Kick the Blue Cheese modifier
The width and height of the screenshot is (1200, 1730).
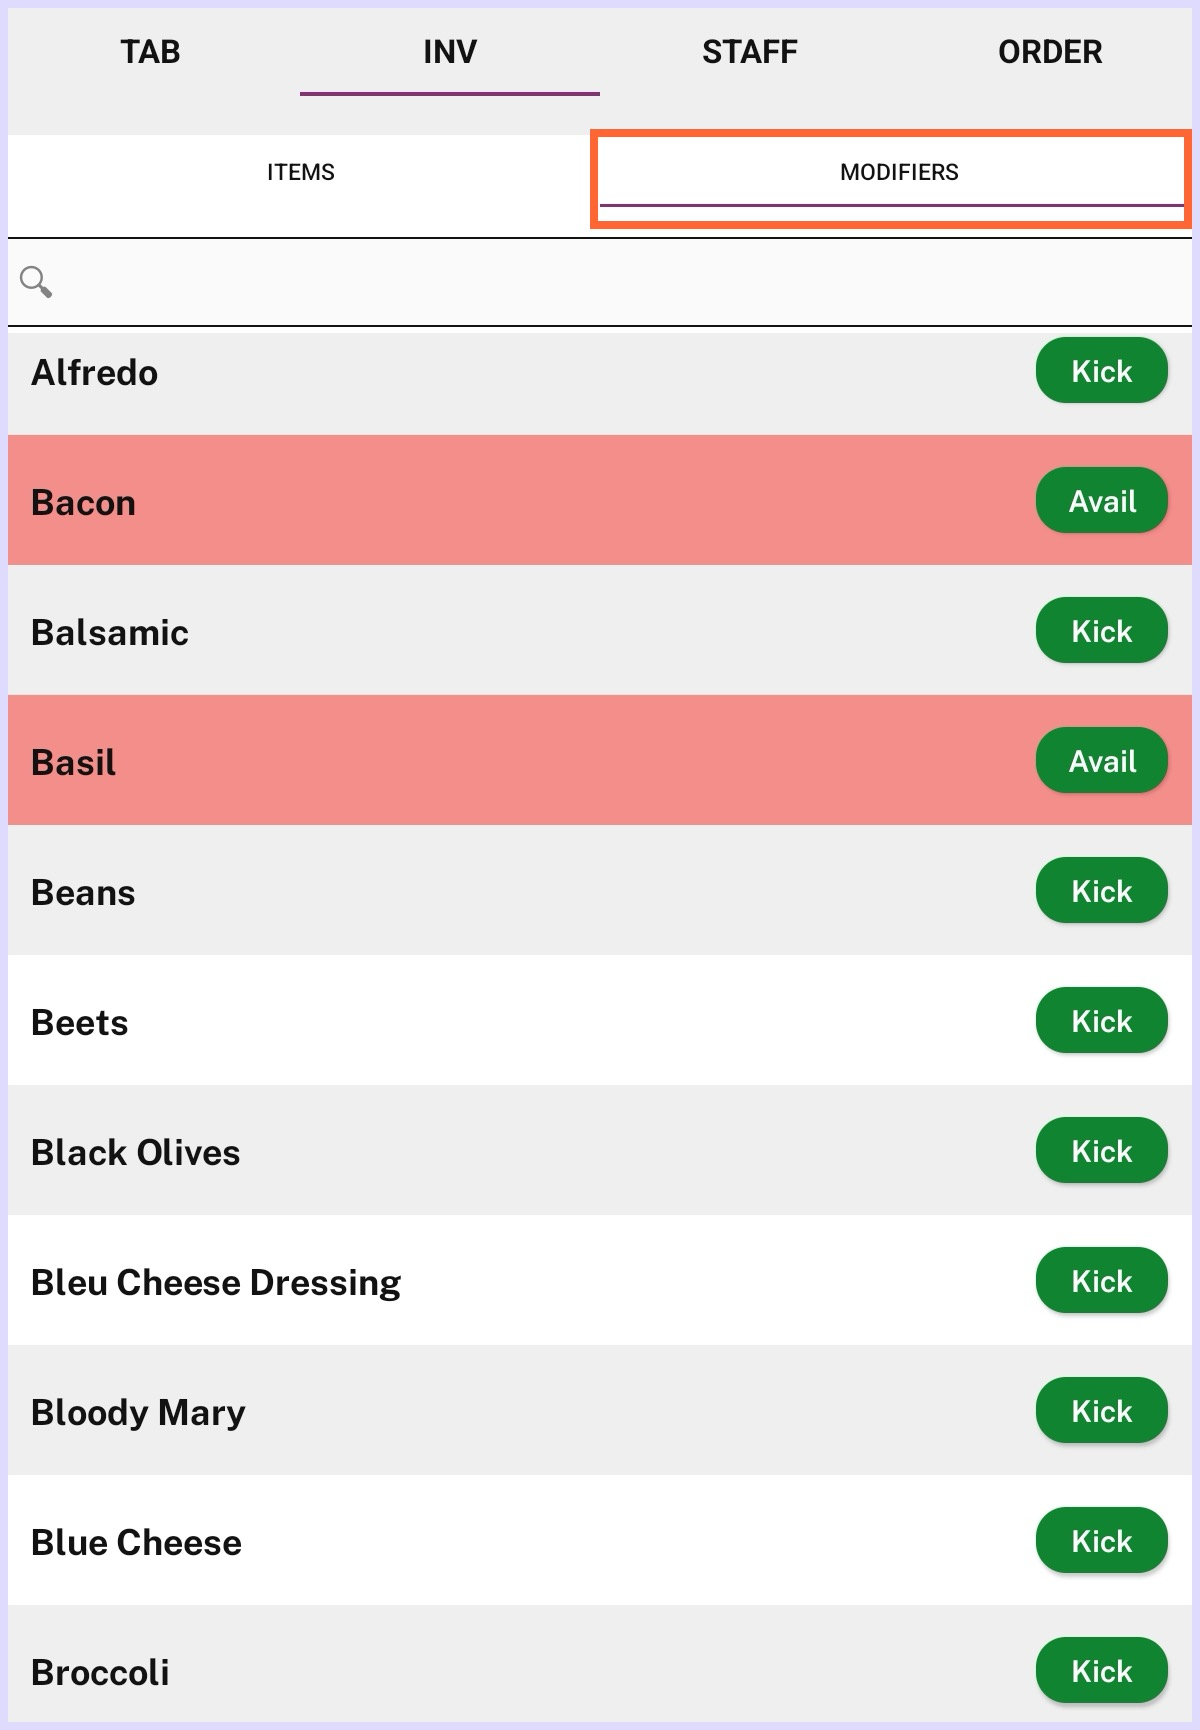pyautogui.click(x=1101, y=1541)
